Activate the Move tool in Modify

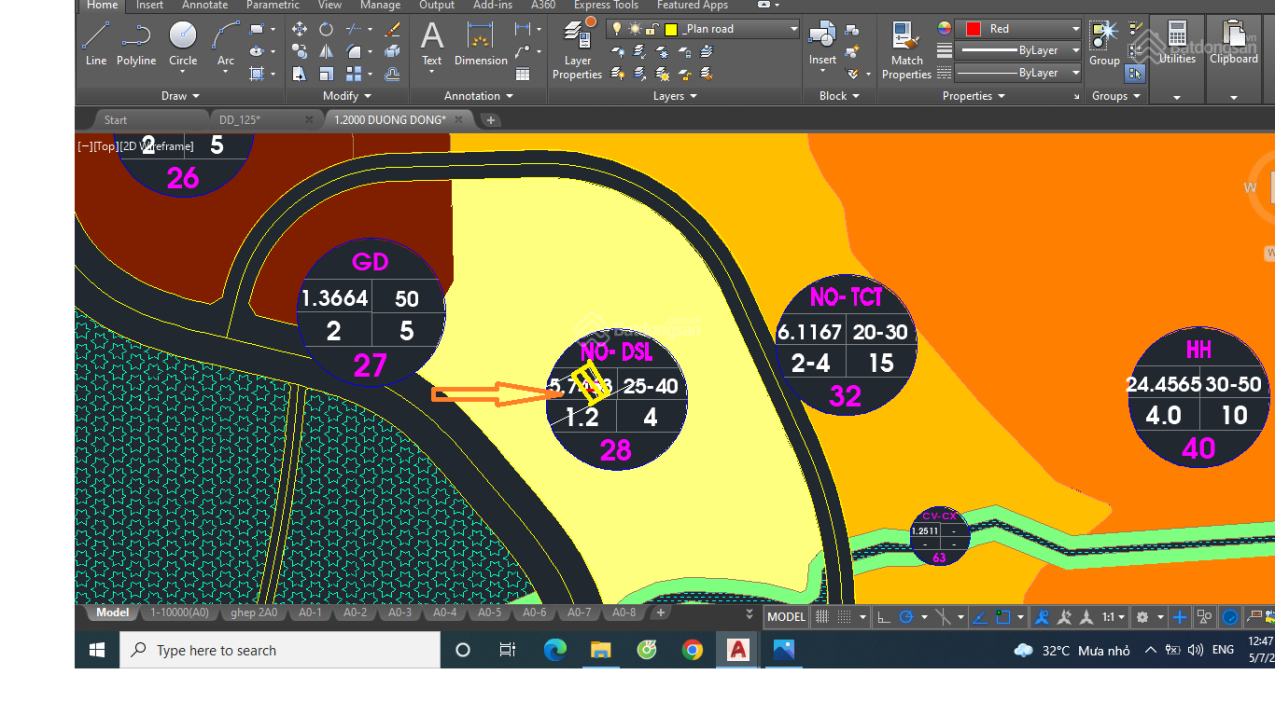pos(299,29)
